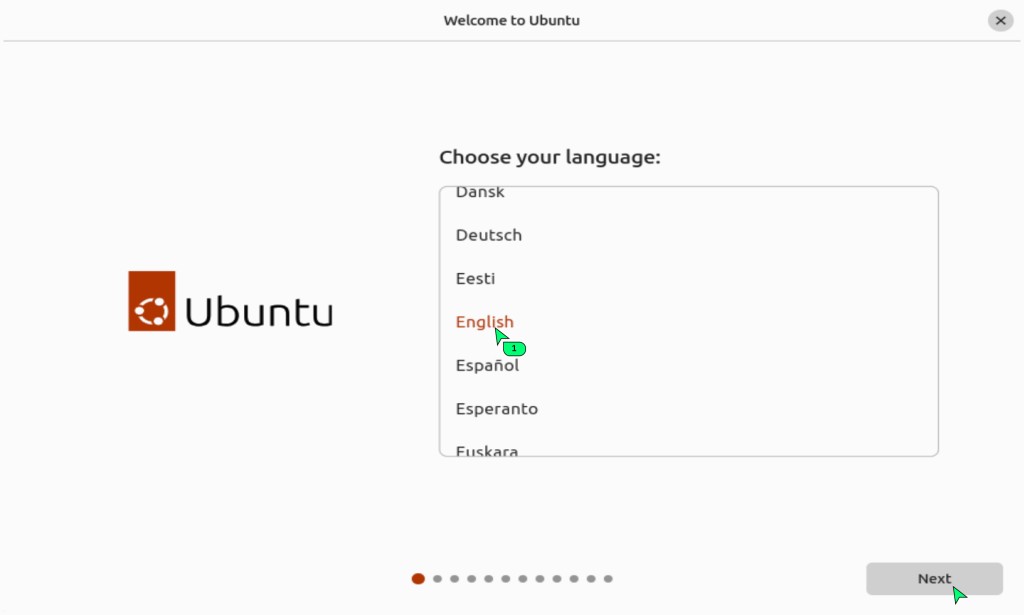Select English in the language list
1024x615 pixels.
tap(485, 322)
